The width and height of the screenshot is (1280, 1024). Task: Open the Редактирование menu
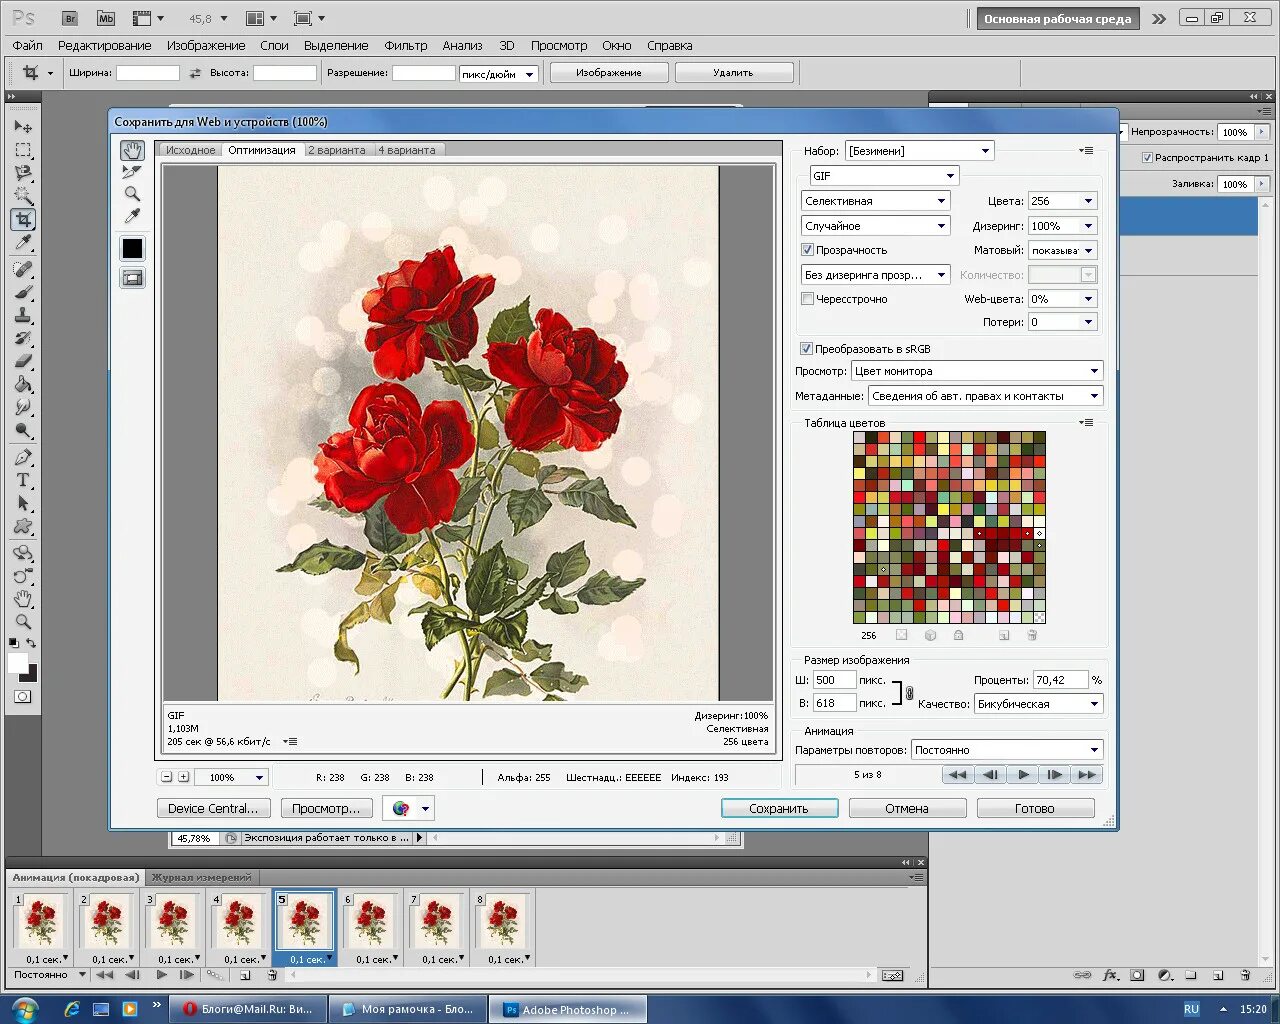[104, 45]
